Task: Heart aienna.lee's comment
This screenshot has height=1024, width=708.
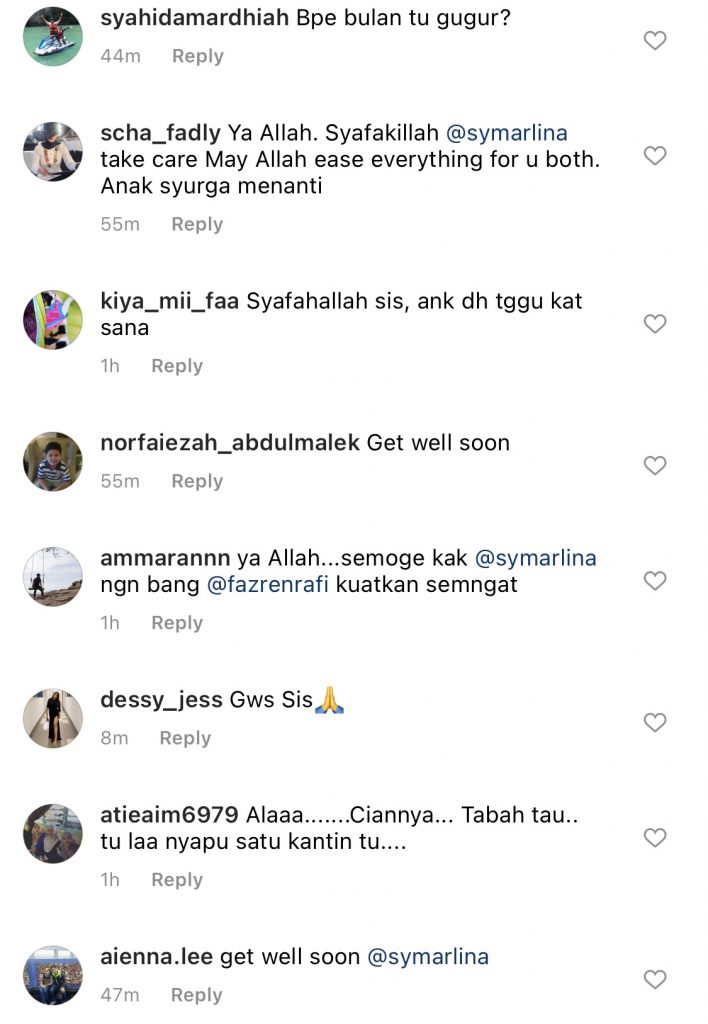Action: (x=654, y=979)
